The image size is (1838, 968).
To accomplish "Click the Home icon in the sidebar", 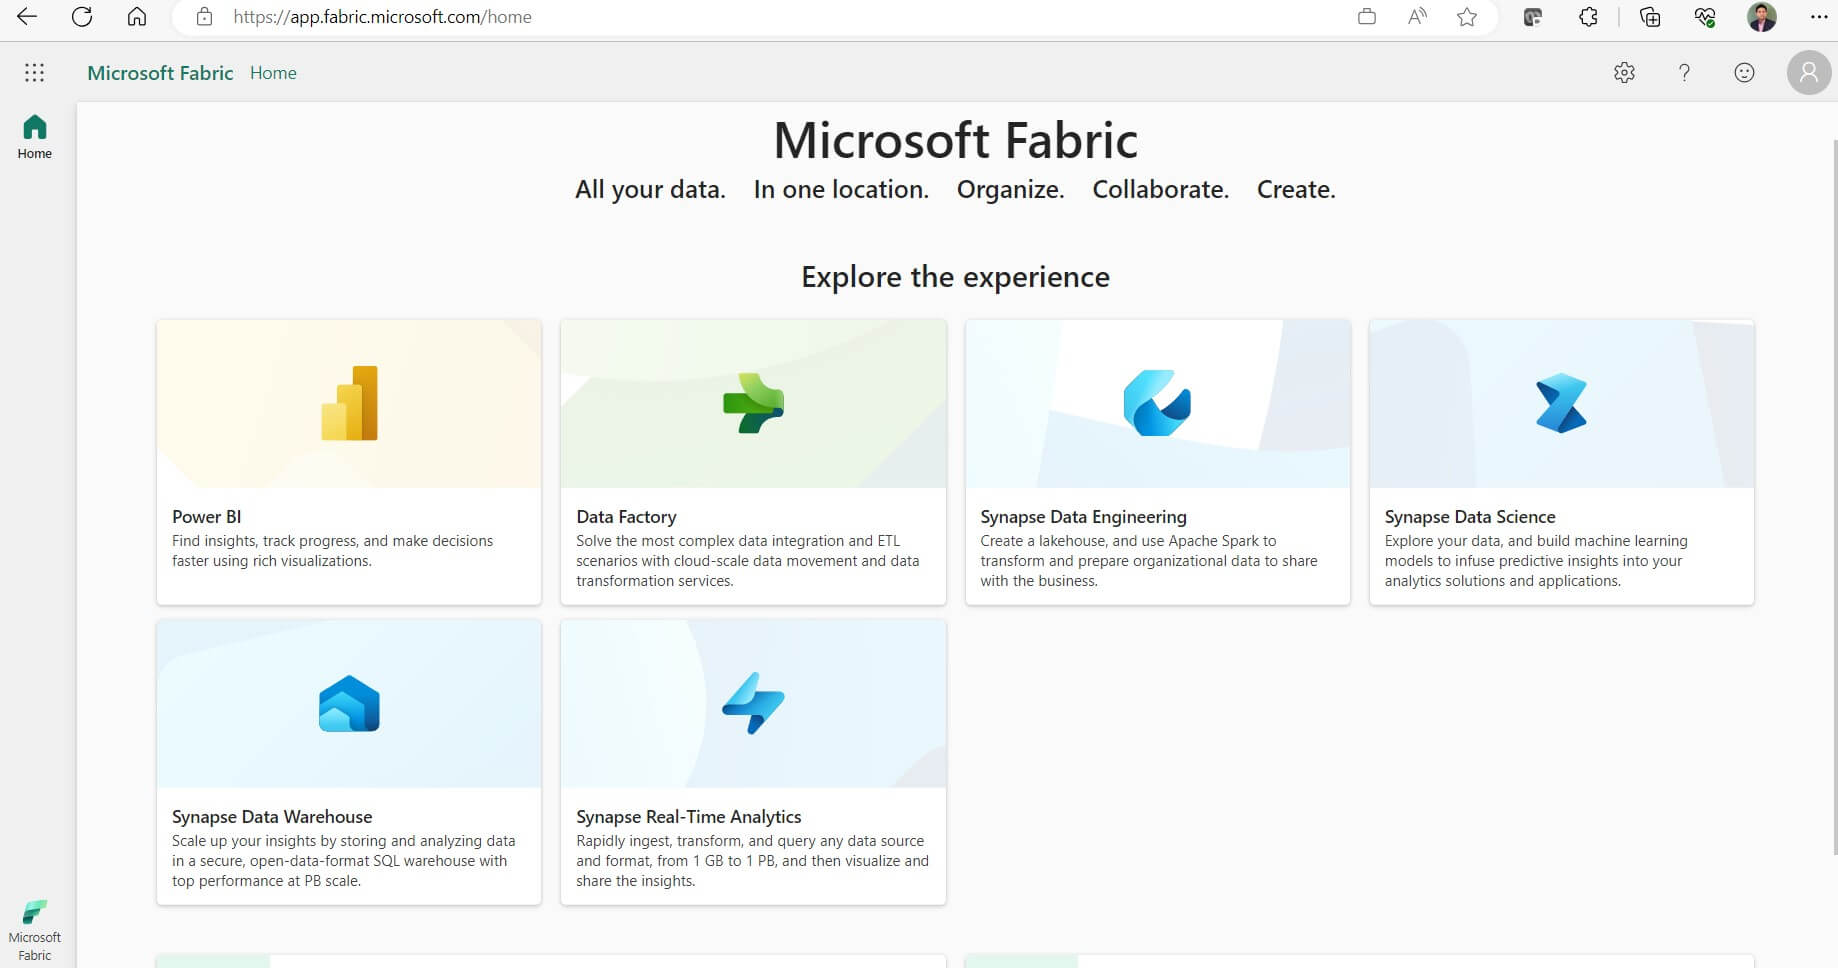I will coord(34,136).
